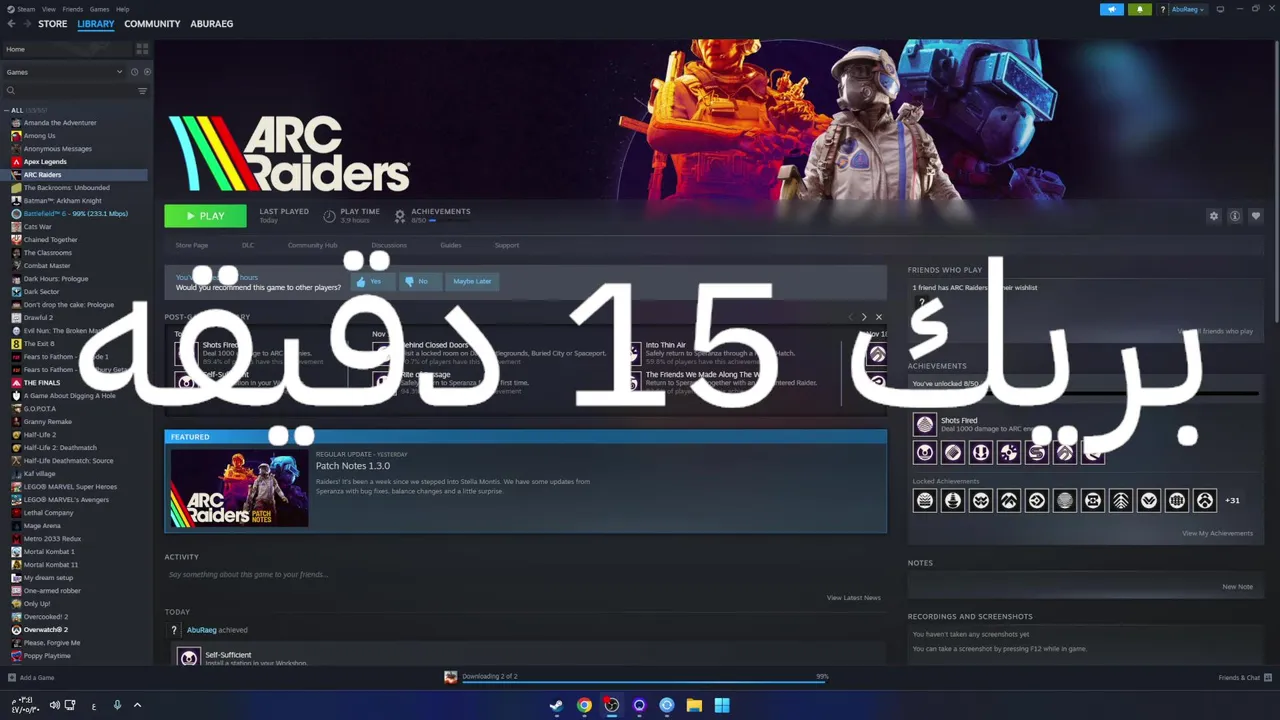Screen dimensions: 1280x720
Task: Click Maybe Later on recommendation prompt
Action: (472, 281)
